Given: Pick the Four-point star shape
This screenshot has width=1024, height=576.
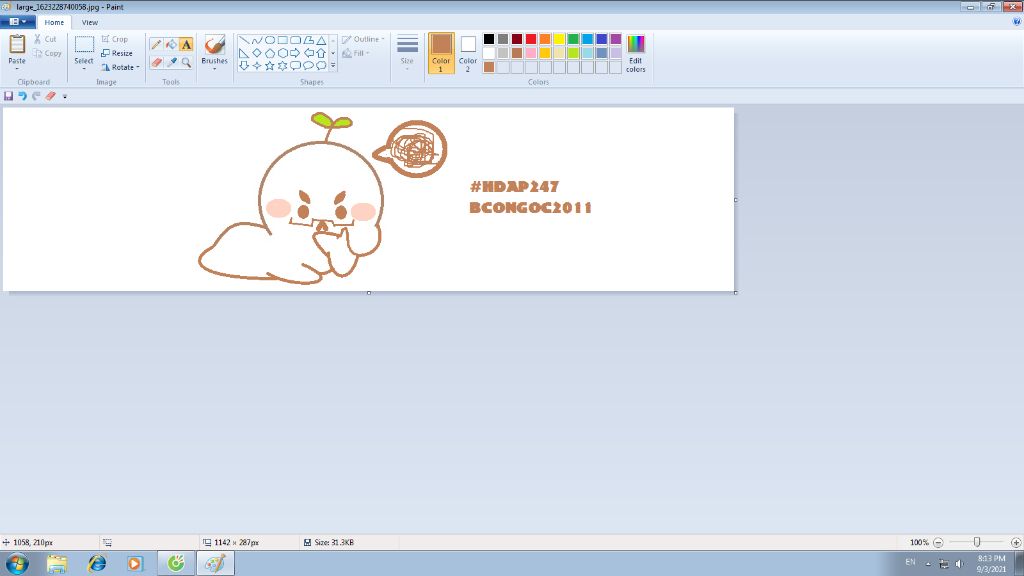Looking at the screenshot, I should coord(257,65).
